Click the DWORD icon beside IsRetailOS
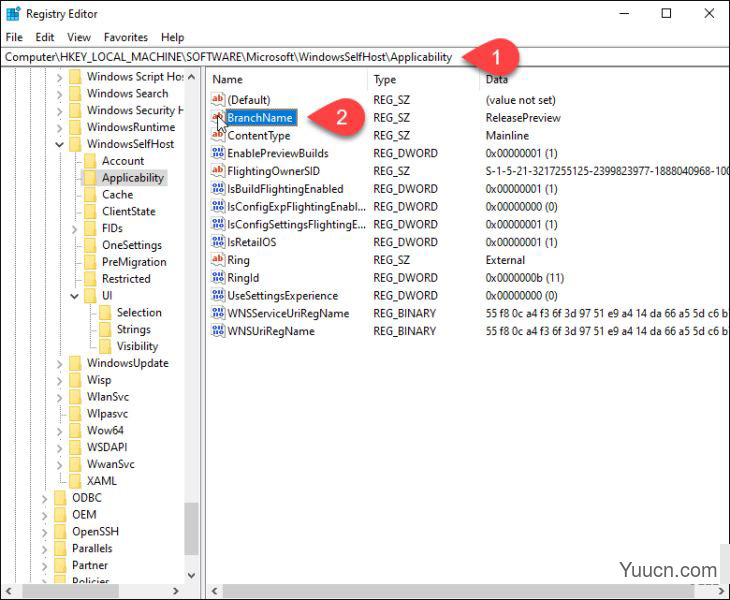730x600 pixels. click(217, 242)
